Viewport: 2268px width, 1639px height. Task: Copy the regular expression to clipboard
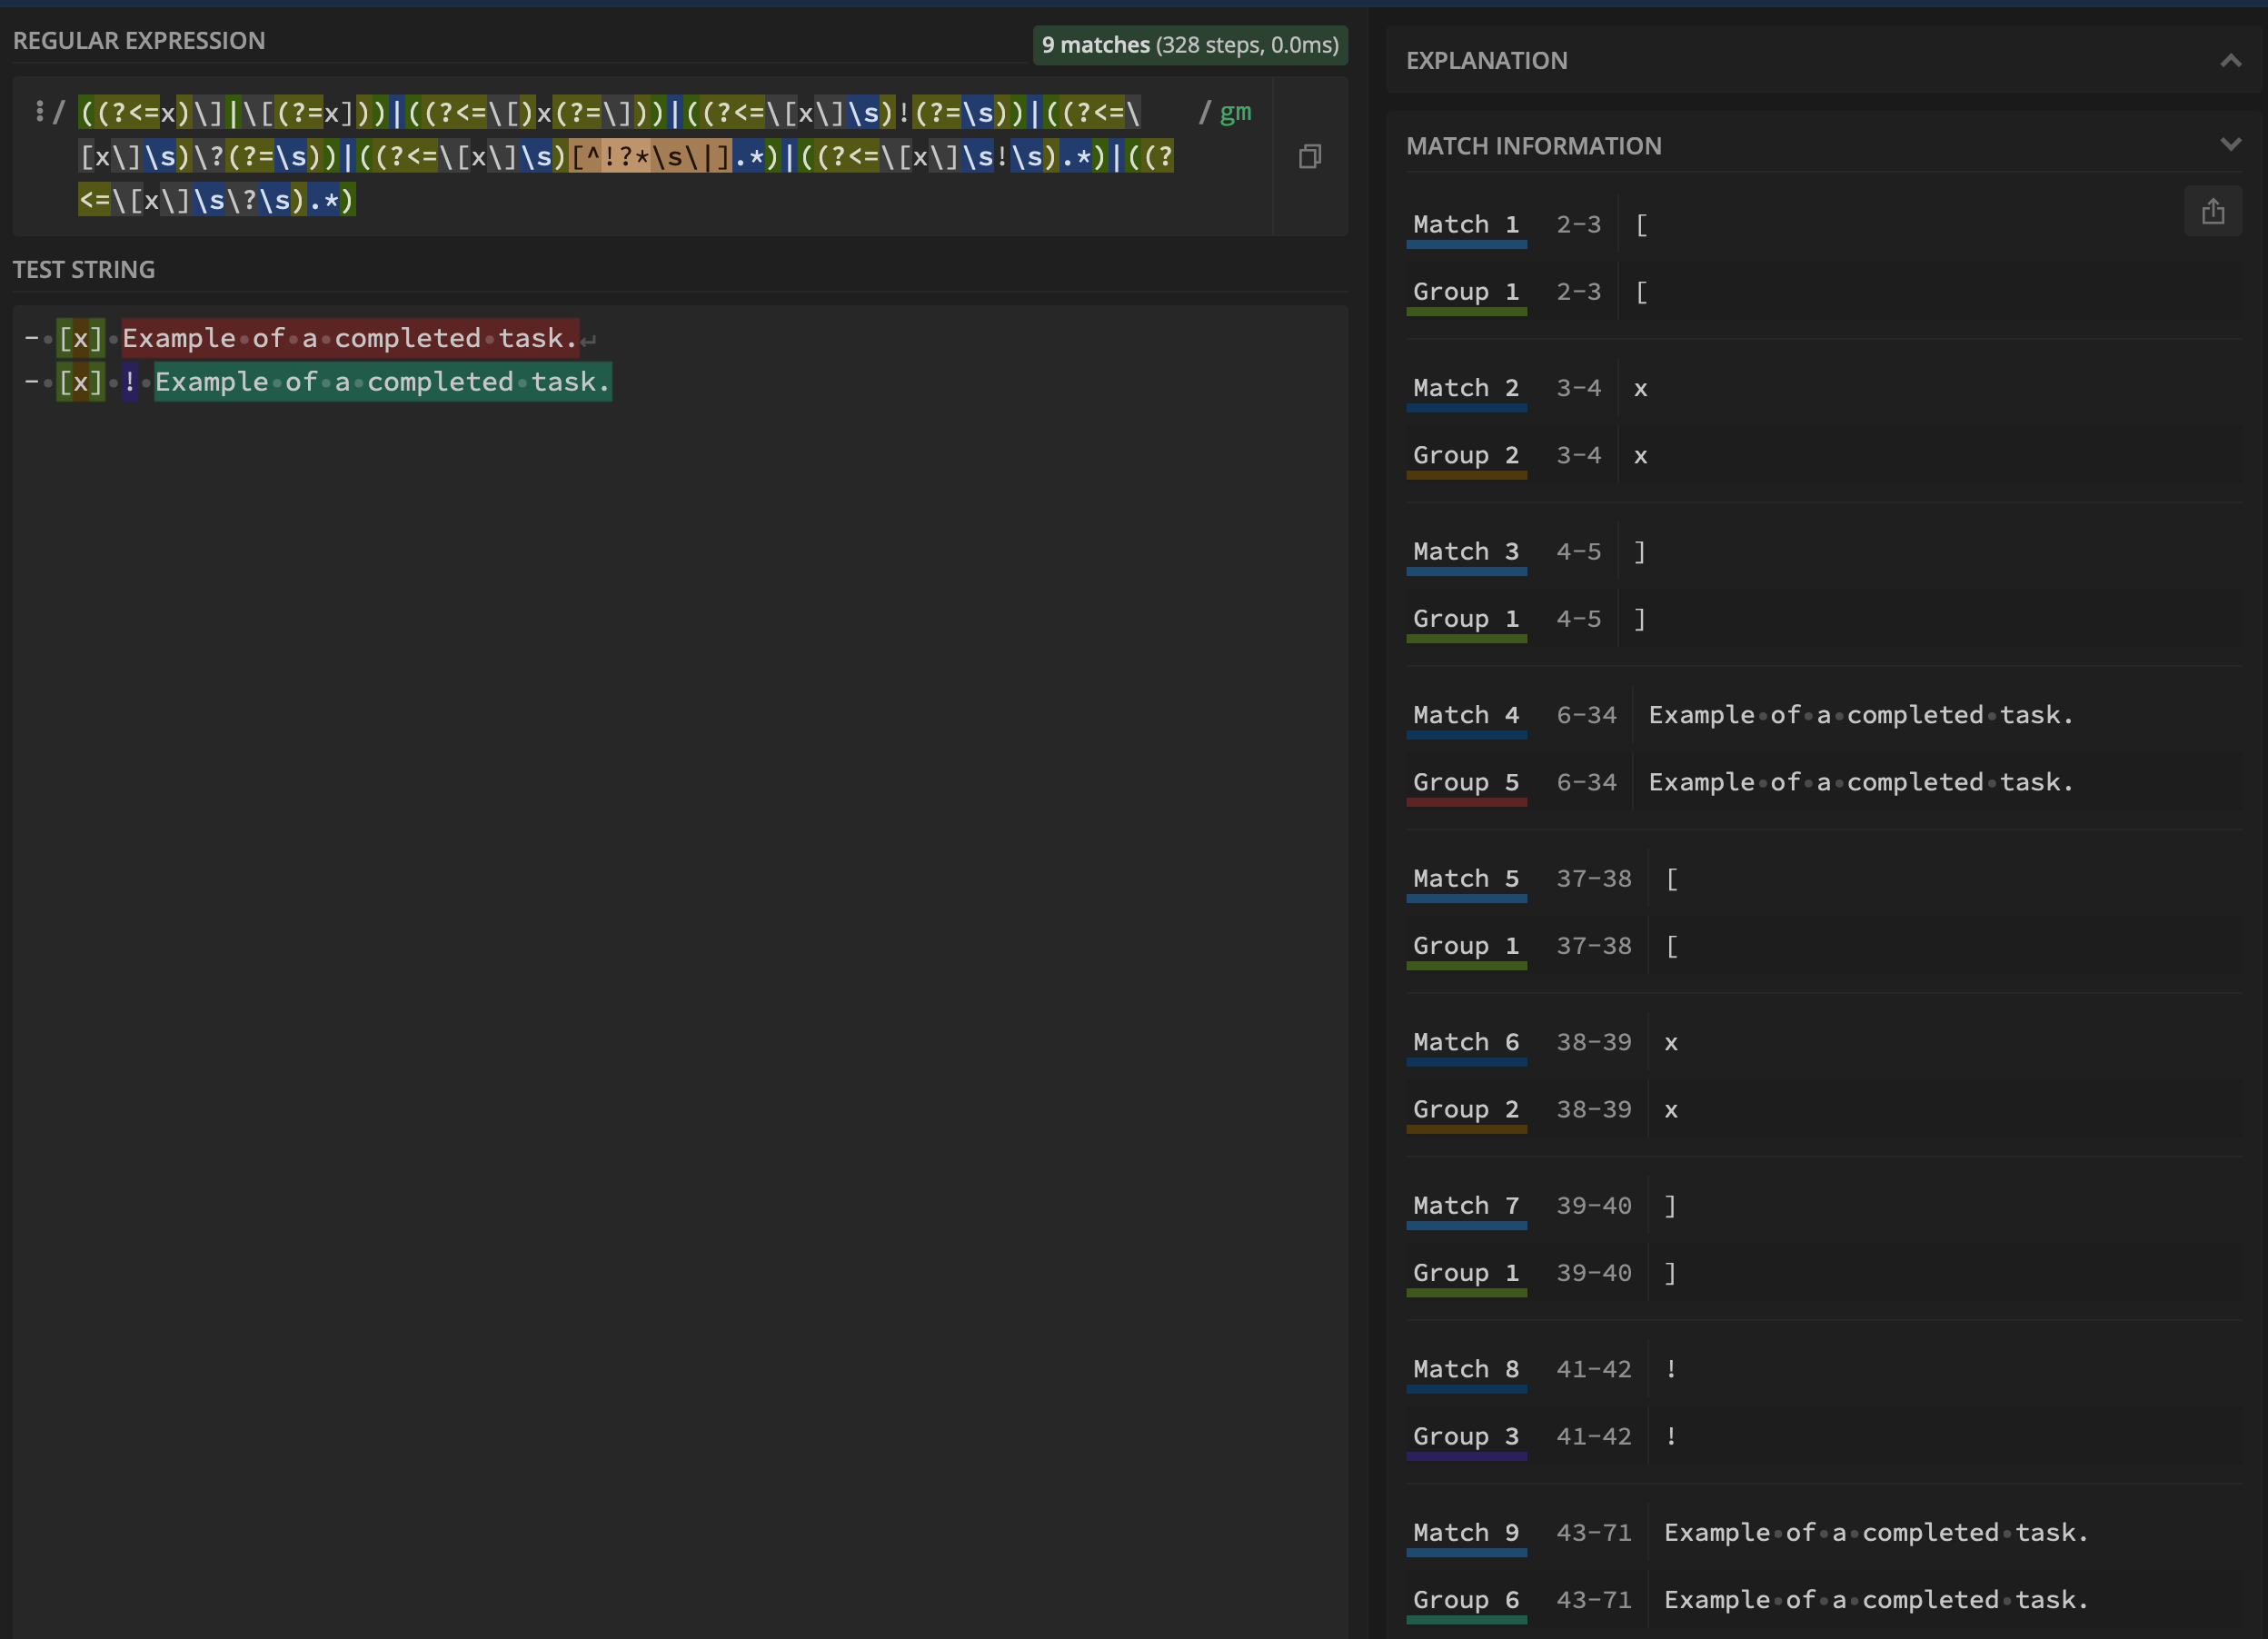click(x=1310, y=156)
